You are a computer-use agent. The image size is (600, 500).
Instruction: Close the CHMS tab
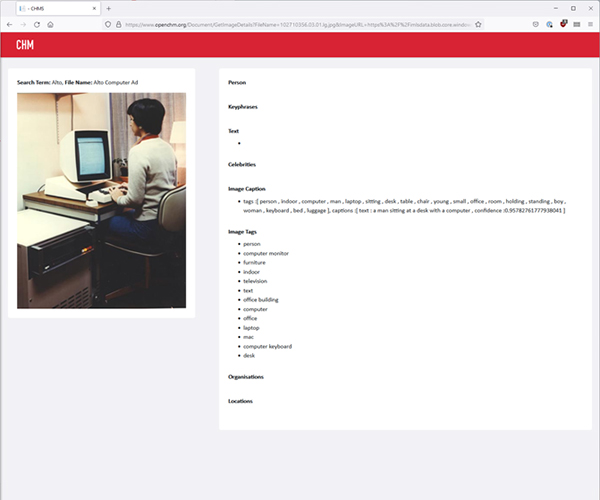94,8
